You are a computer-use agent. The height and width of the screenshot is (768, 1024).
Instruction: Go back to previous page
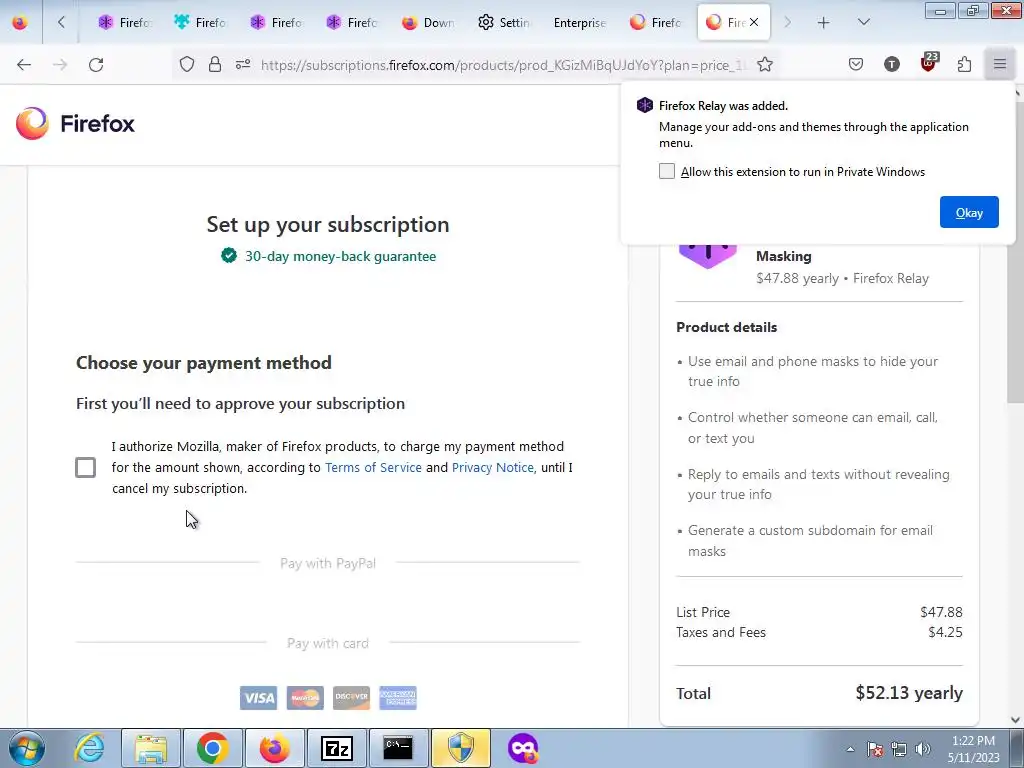(24, 64)
